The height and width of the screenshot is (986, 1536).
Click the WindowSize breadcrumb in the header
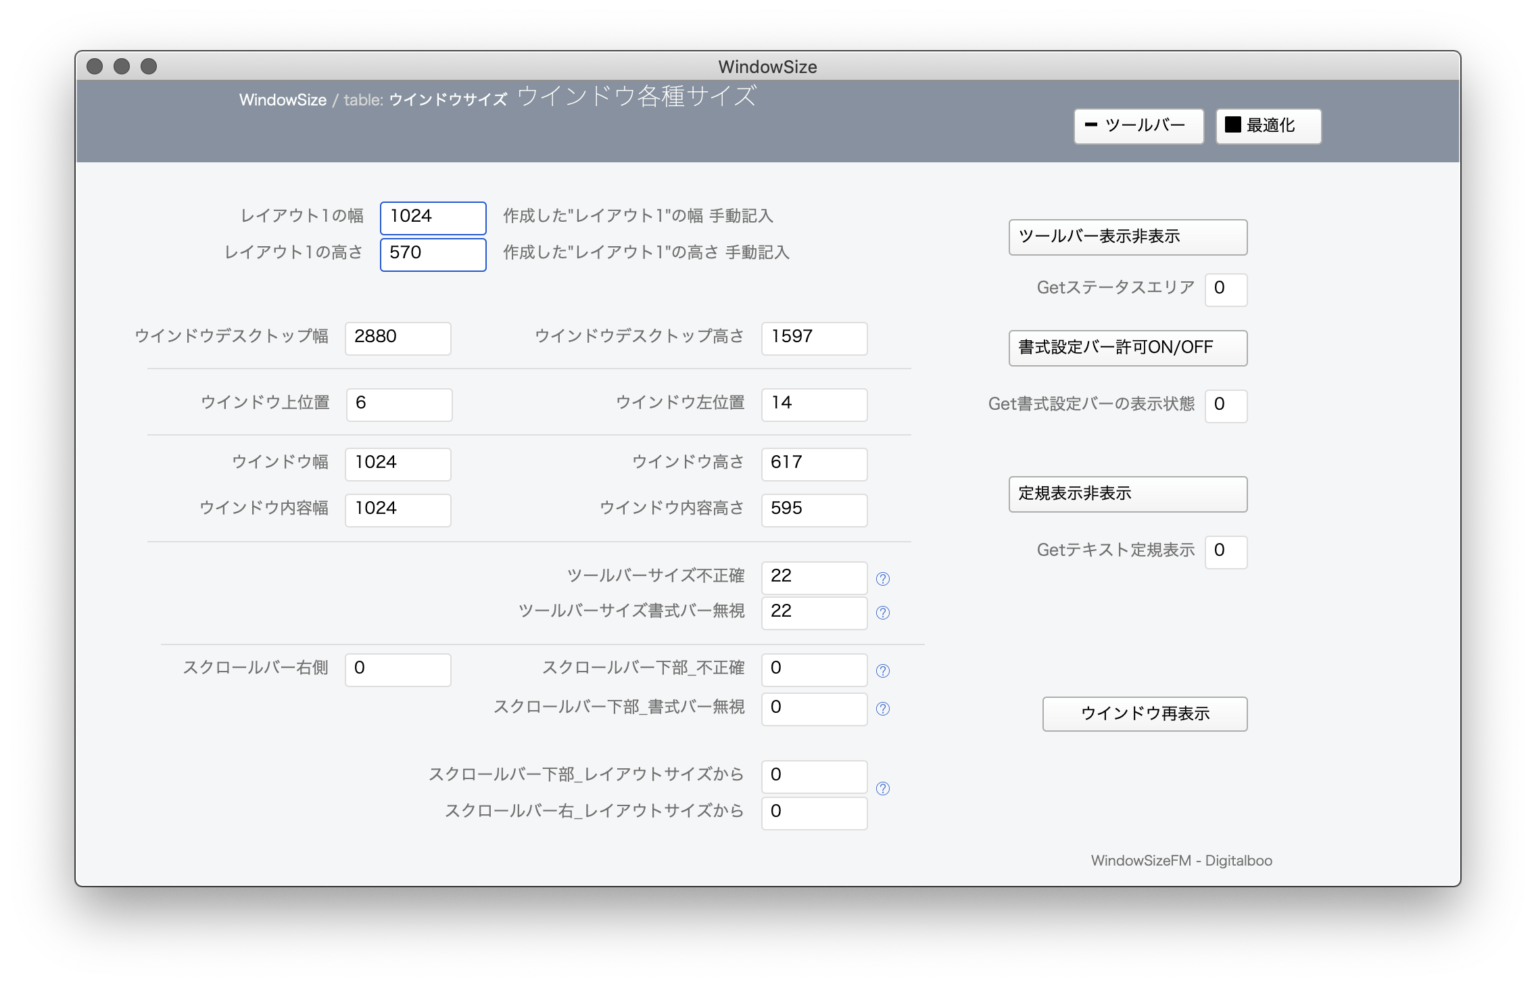point(283,100)
